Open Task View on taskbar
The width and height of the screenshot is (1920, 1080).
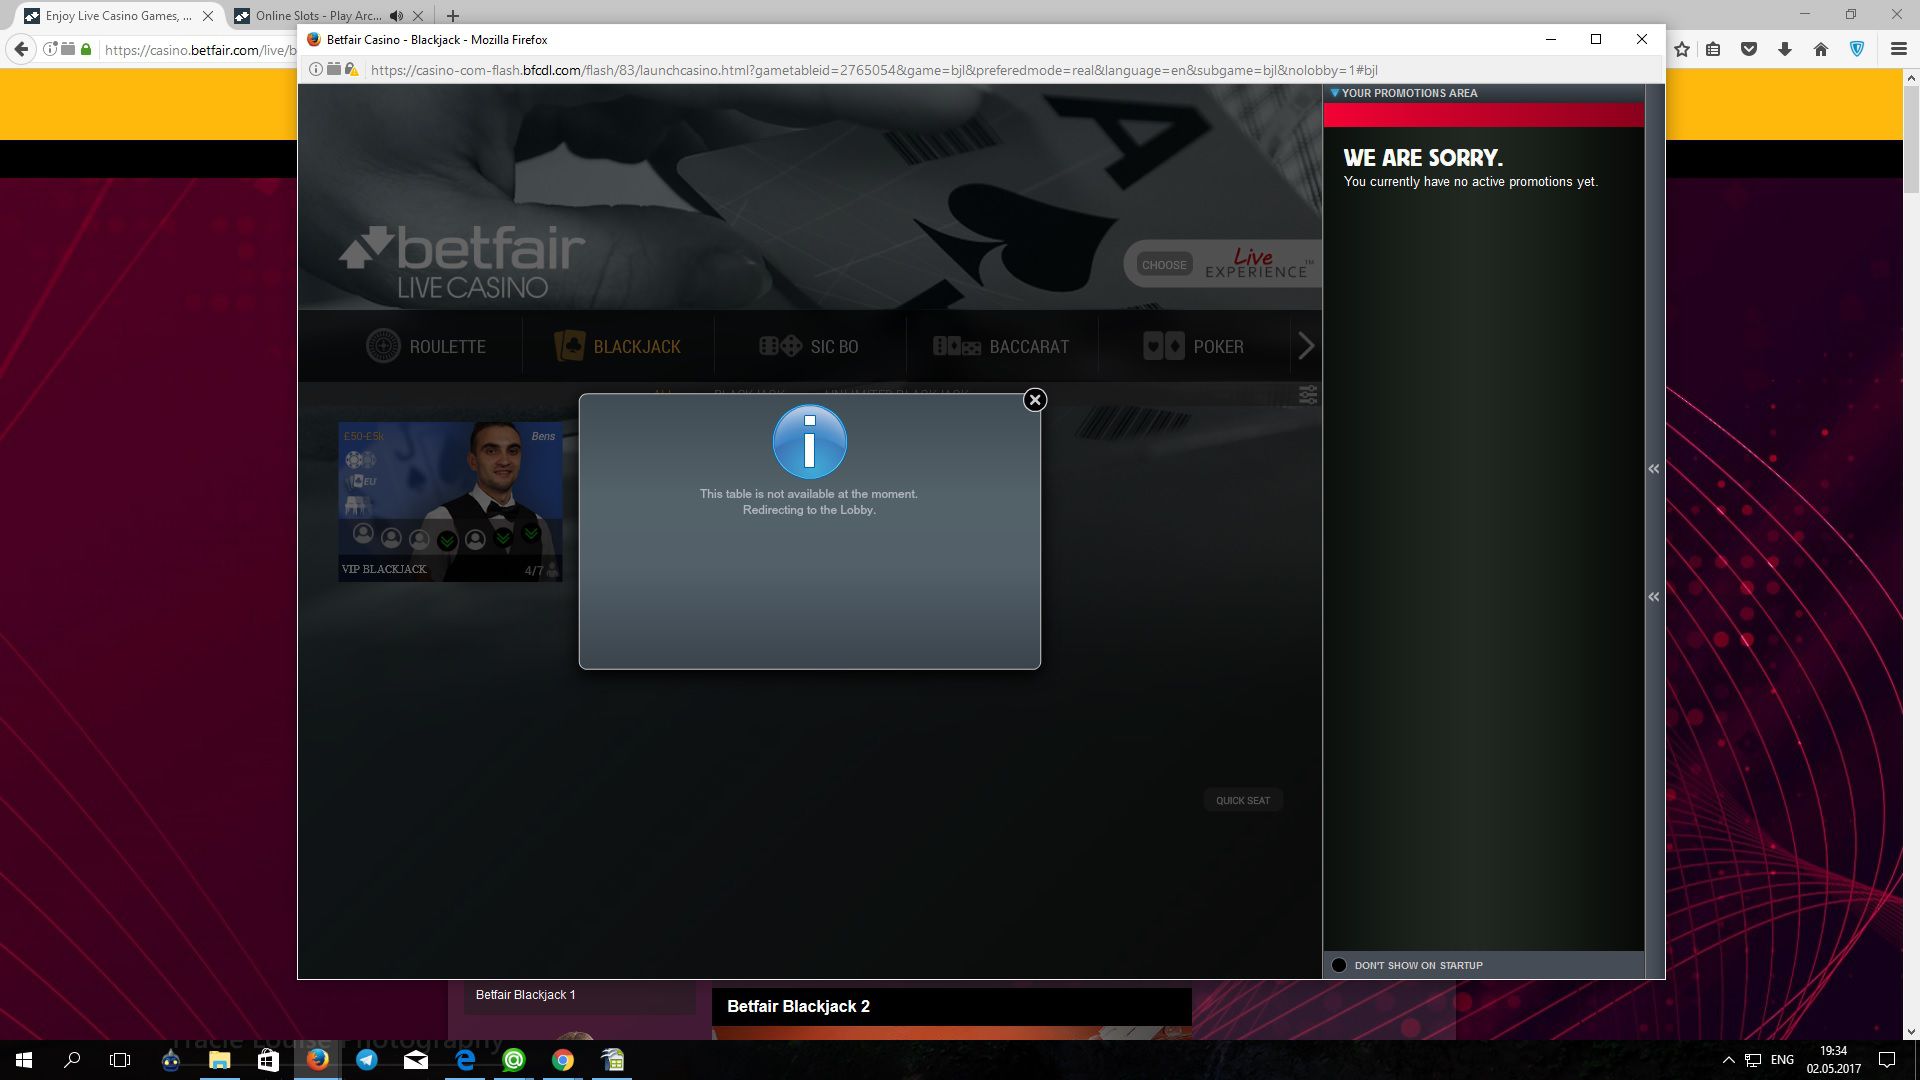tap(120, 1060)
